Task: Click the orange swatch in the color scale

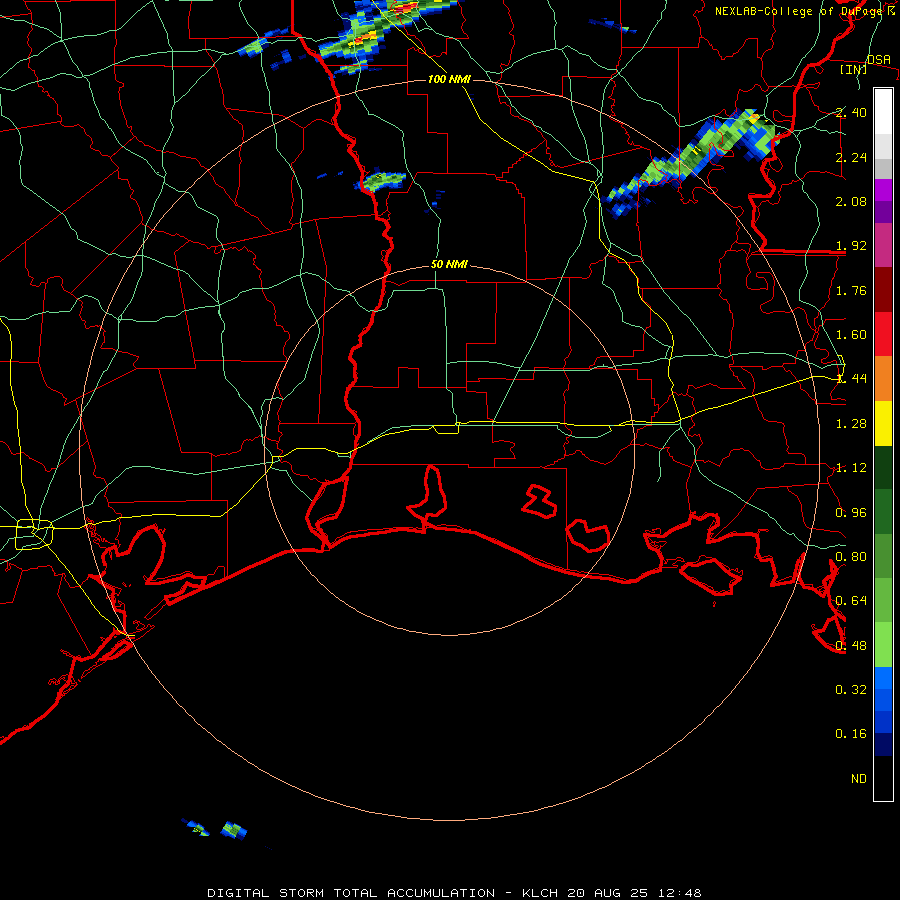Action: (x=883, y=379)
